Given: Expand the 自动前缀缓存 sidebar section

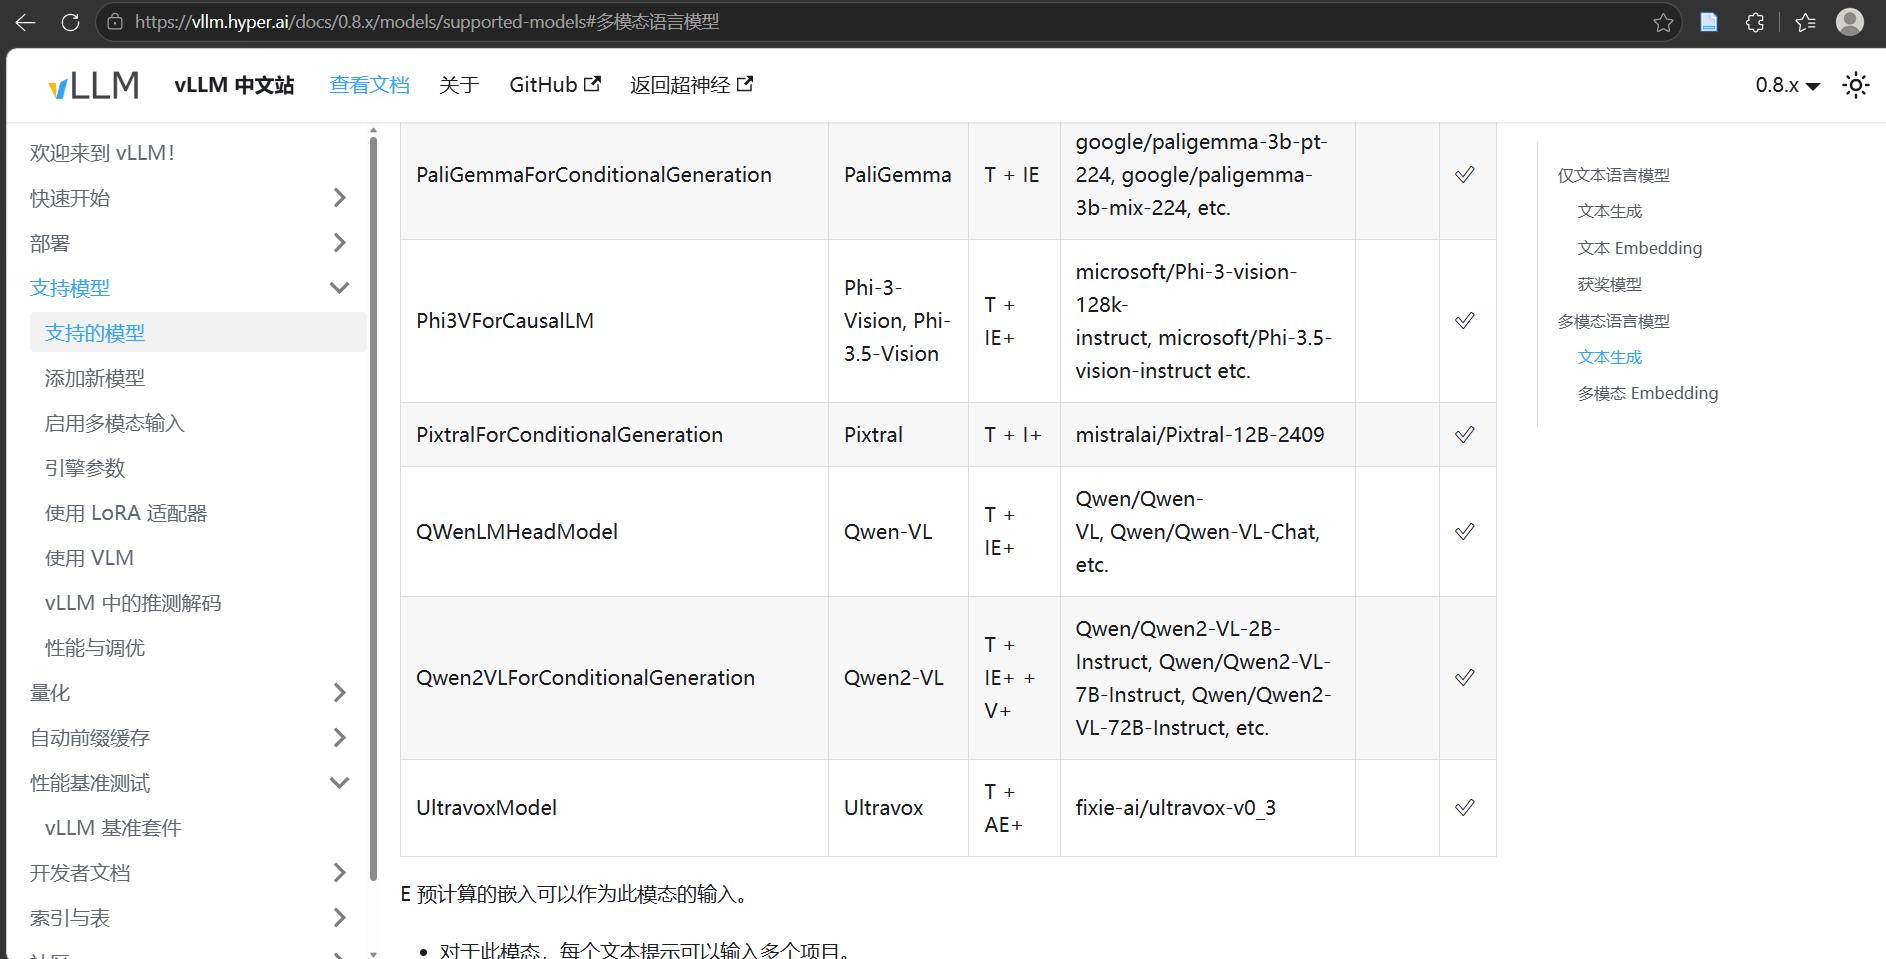Looking at the screenshot, I should coord(339,738).
